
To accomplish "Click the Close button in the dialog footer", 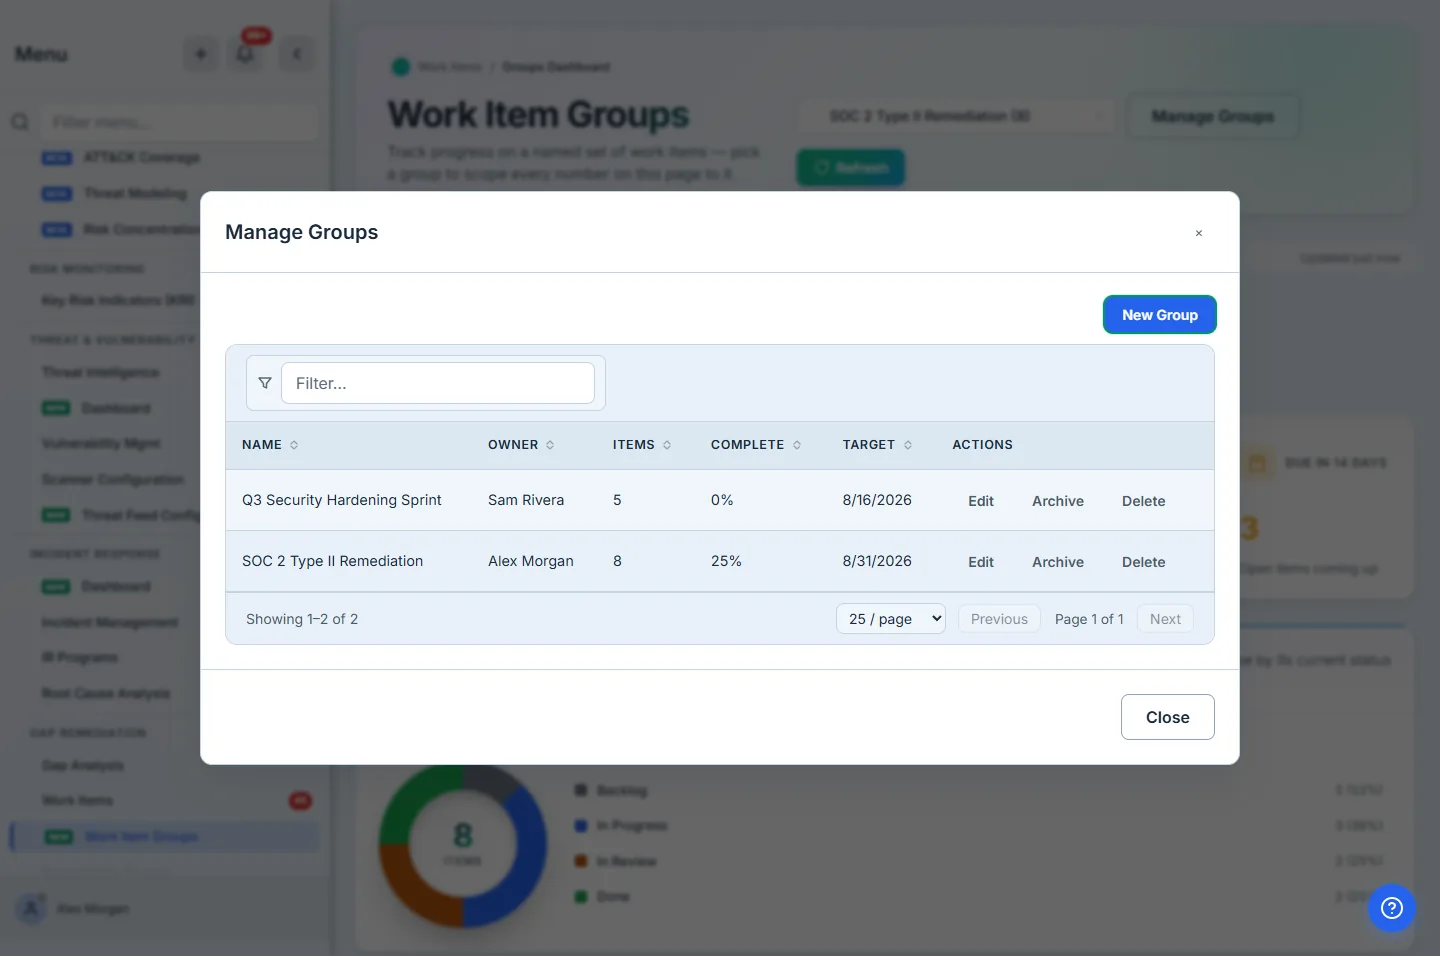I will pos(1167,717).
